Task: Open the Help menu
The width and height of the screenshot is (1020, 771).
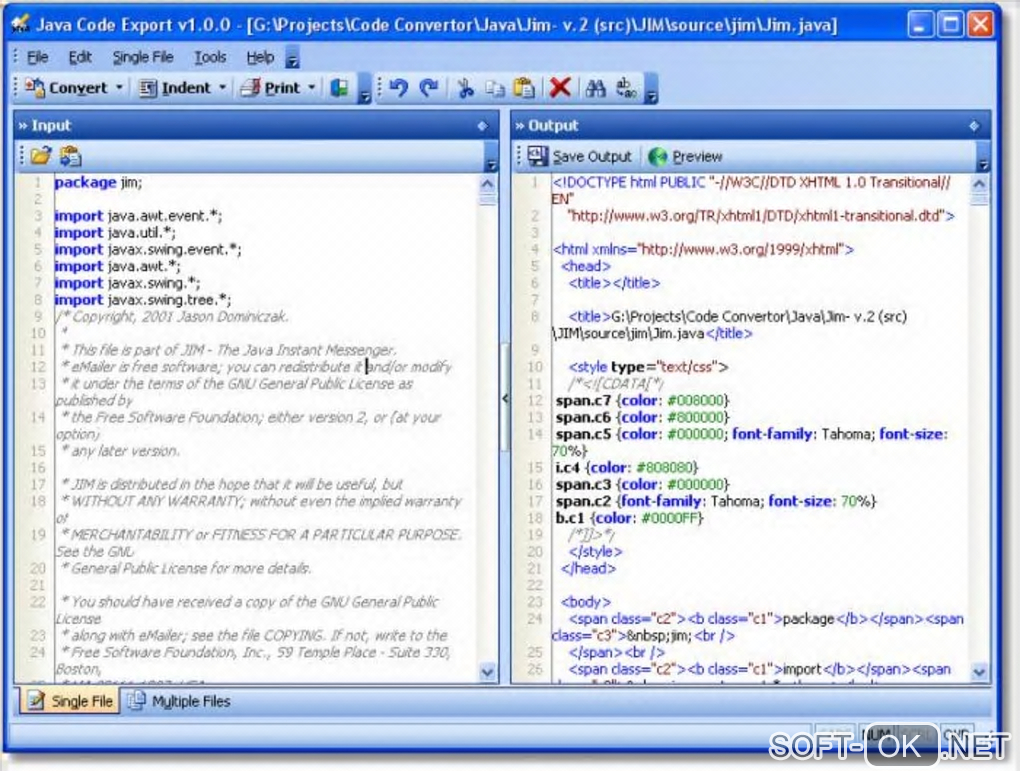Action: [260, 57]
